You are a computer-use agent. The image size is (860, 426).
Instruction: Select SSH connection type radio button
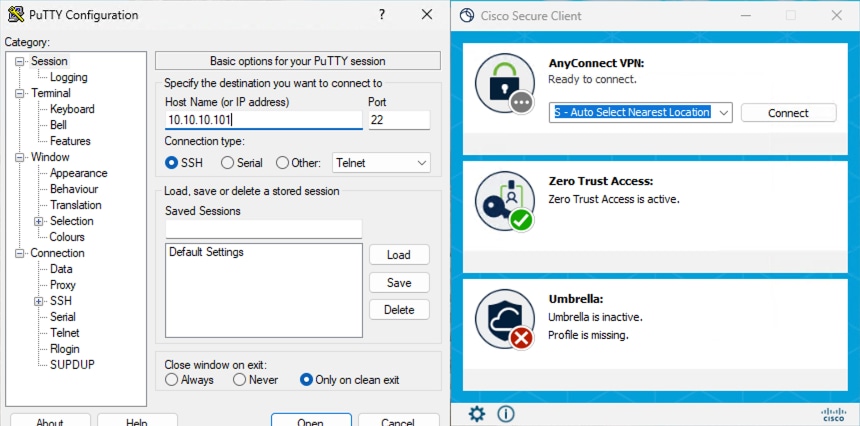point(171,163)
